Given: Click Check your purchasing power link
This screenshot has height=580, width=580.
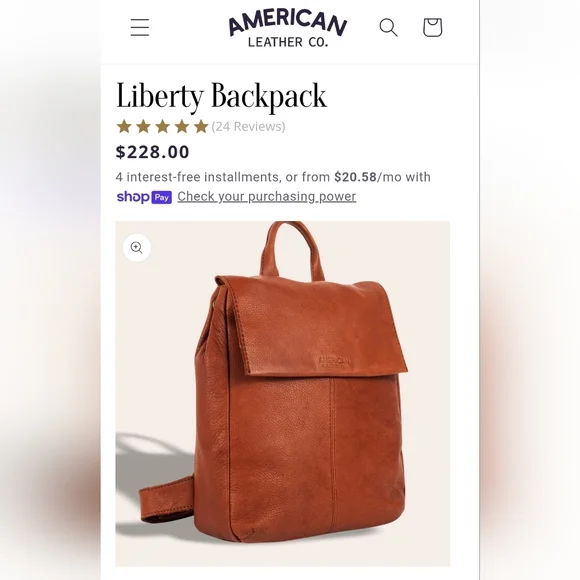Looking at the screenshot, I should point(267,196).
